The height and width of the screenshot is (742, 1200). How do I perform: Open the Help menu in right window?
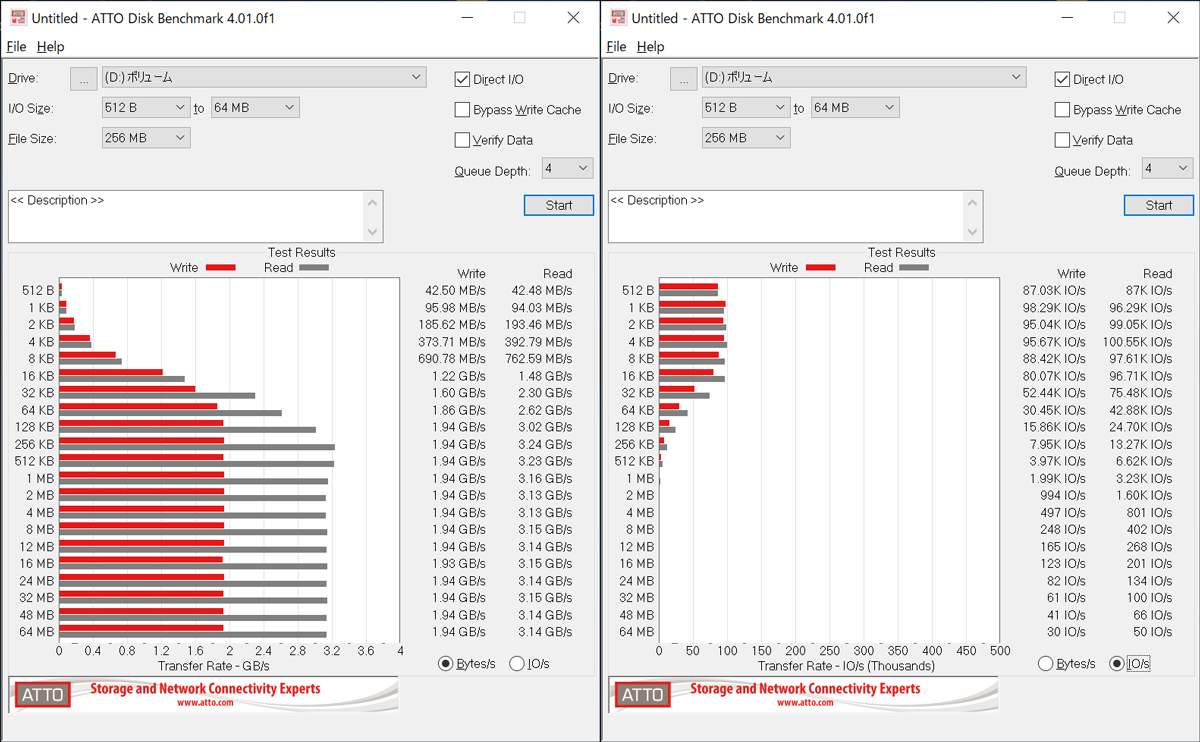click(x=650, y=46)
